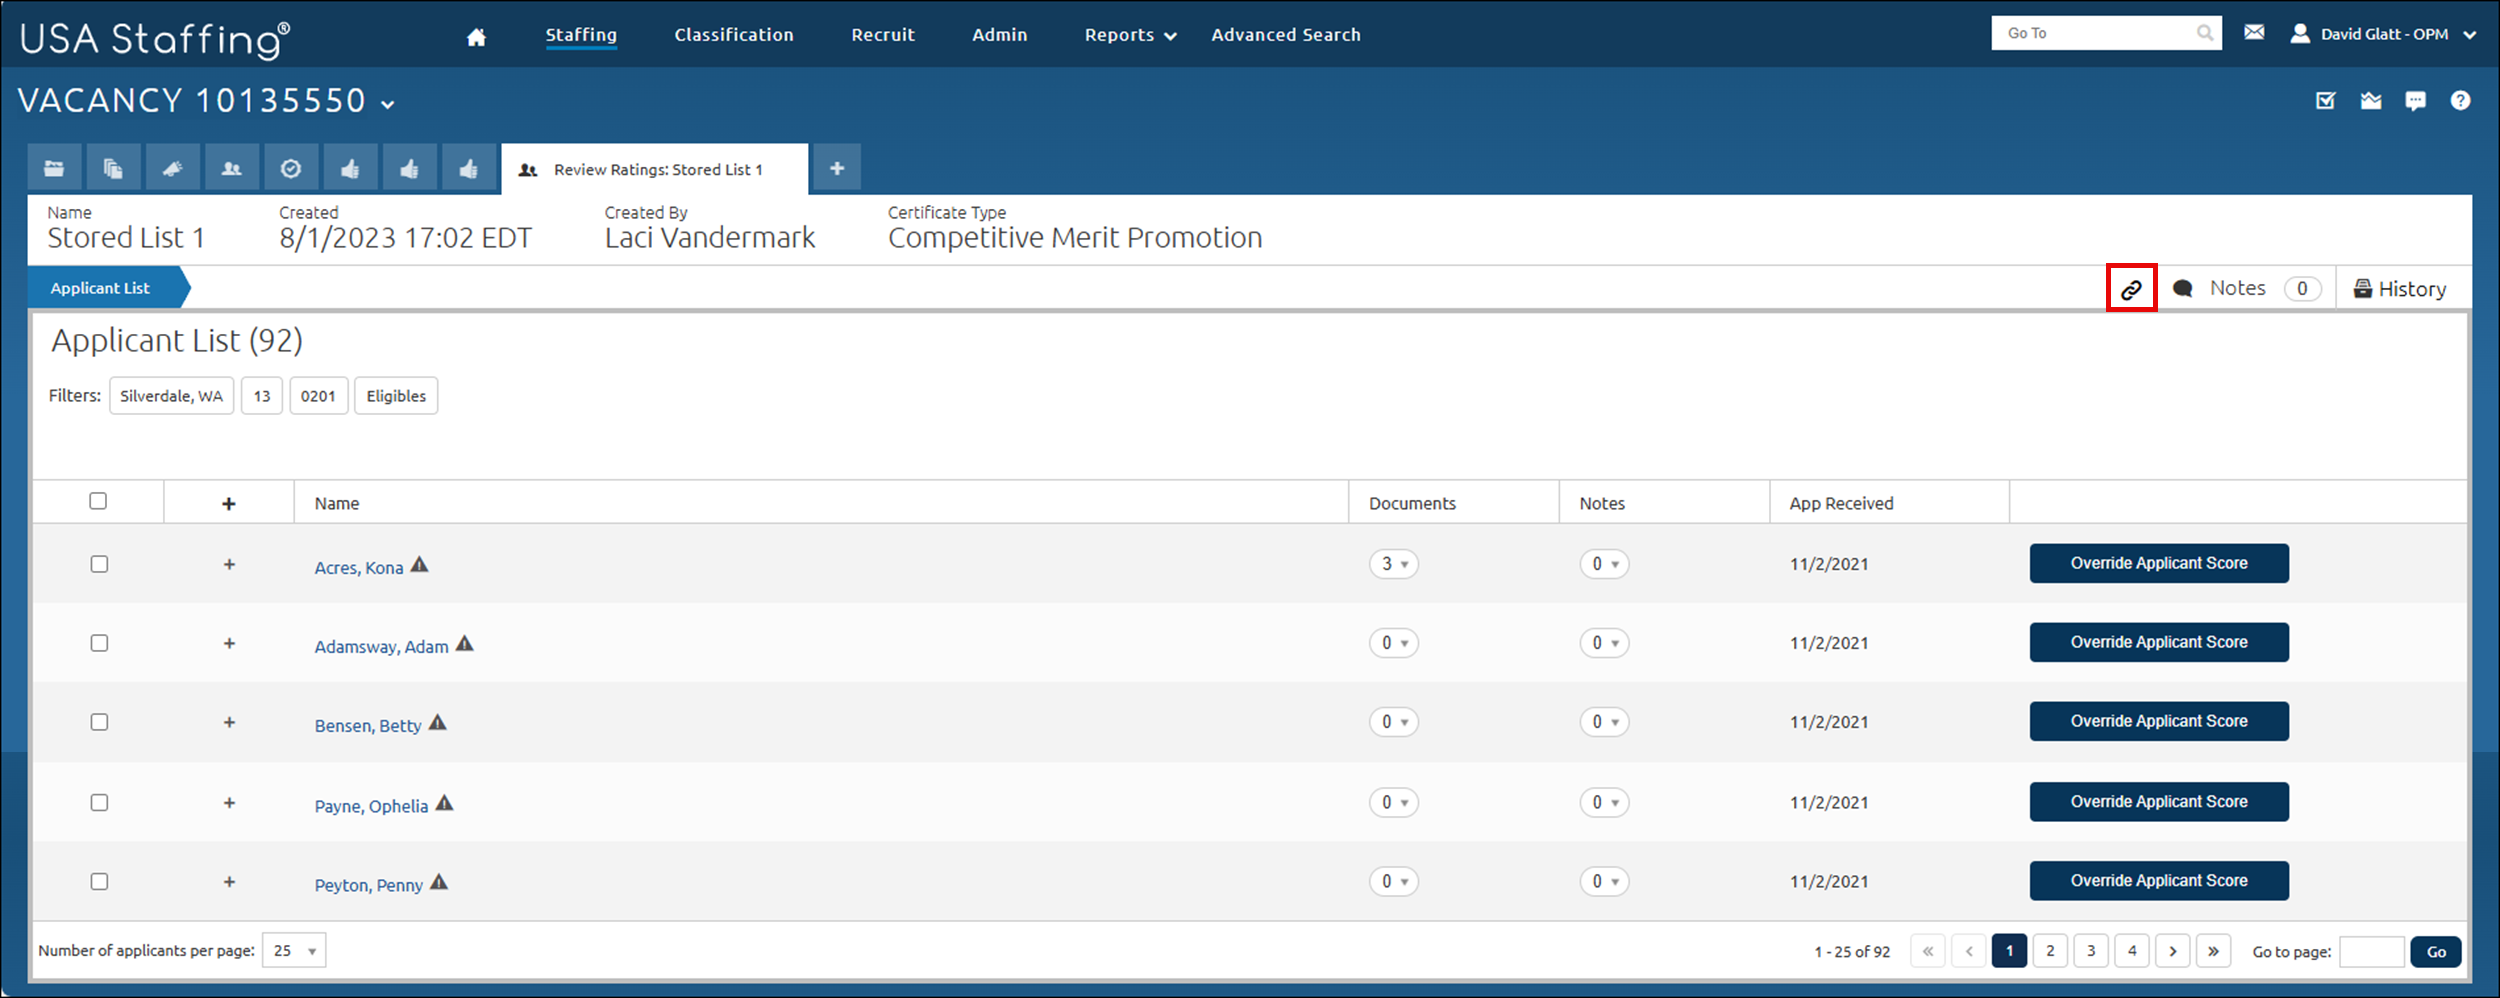The width and height of the screenshot is (2500, 998).
Task: Jump to first page double-arrow icon
Action: click(x=1927, y=951)
